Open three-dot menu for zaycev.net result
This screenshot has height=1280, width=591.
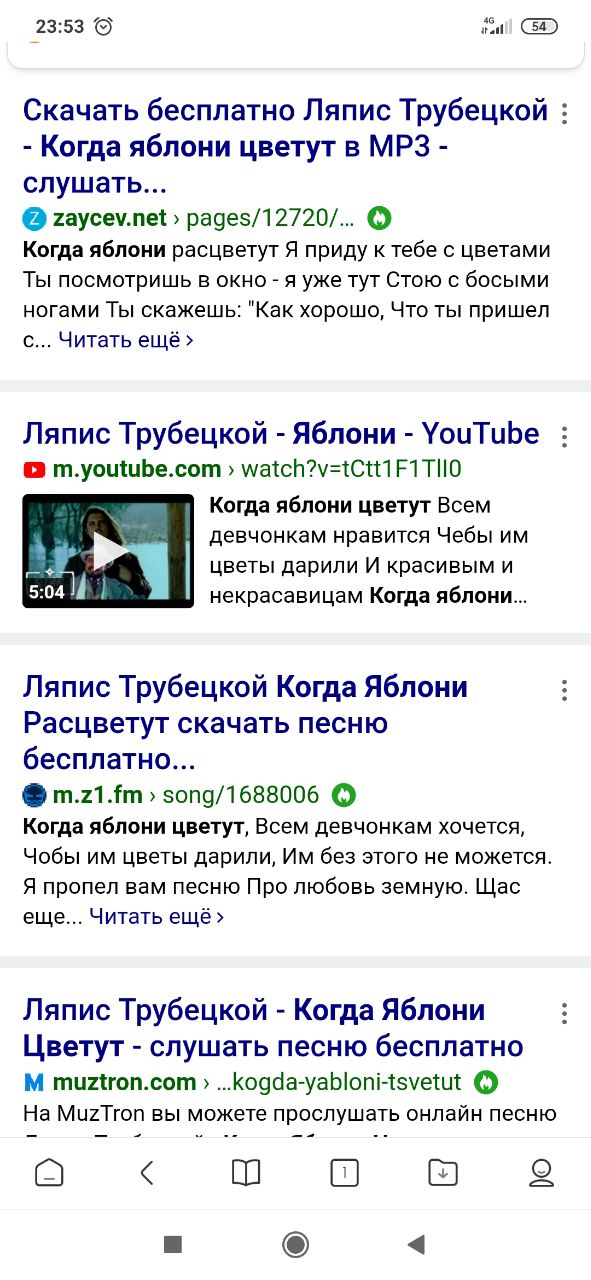pos(565,113)
